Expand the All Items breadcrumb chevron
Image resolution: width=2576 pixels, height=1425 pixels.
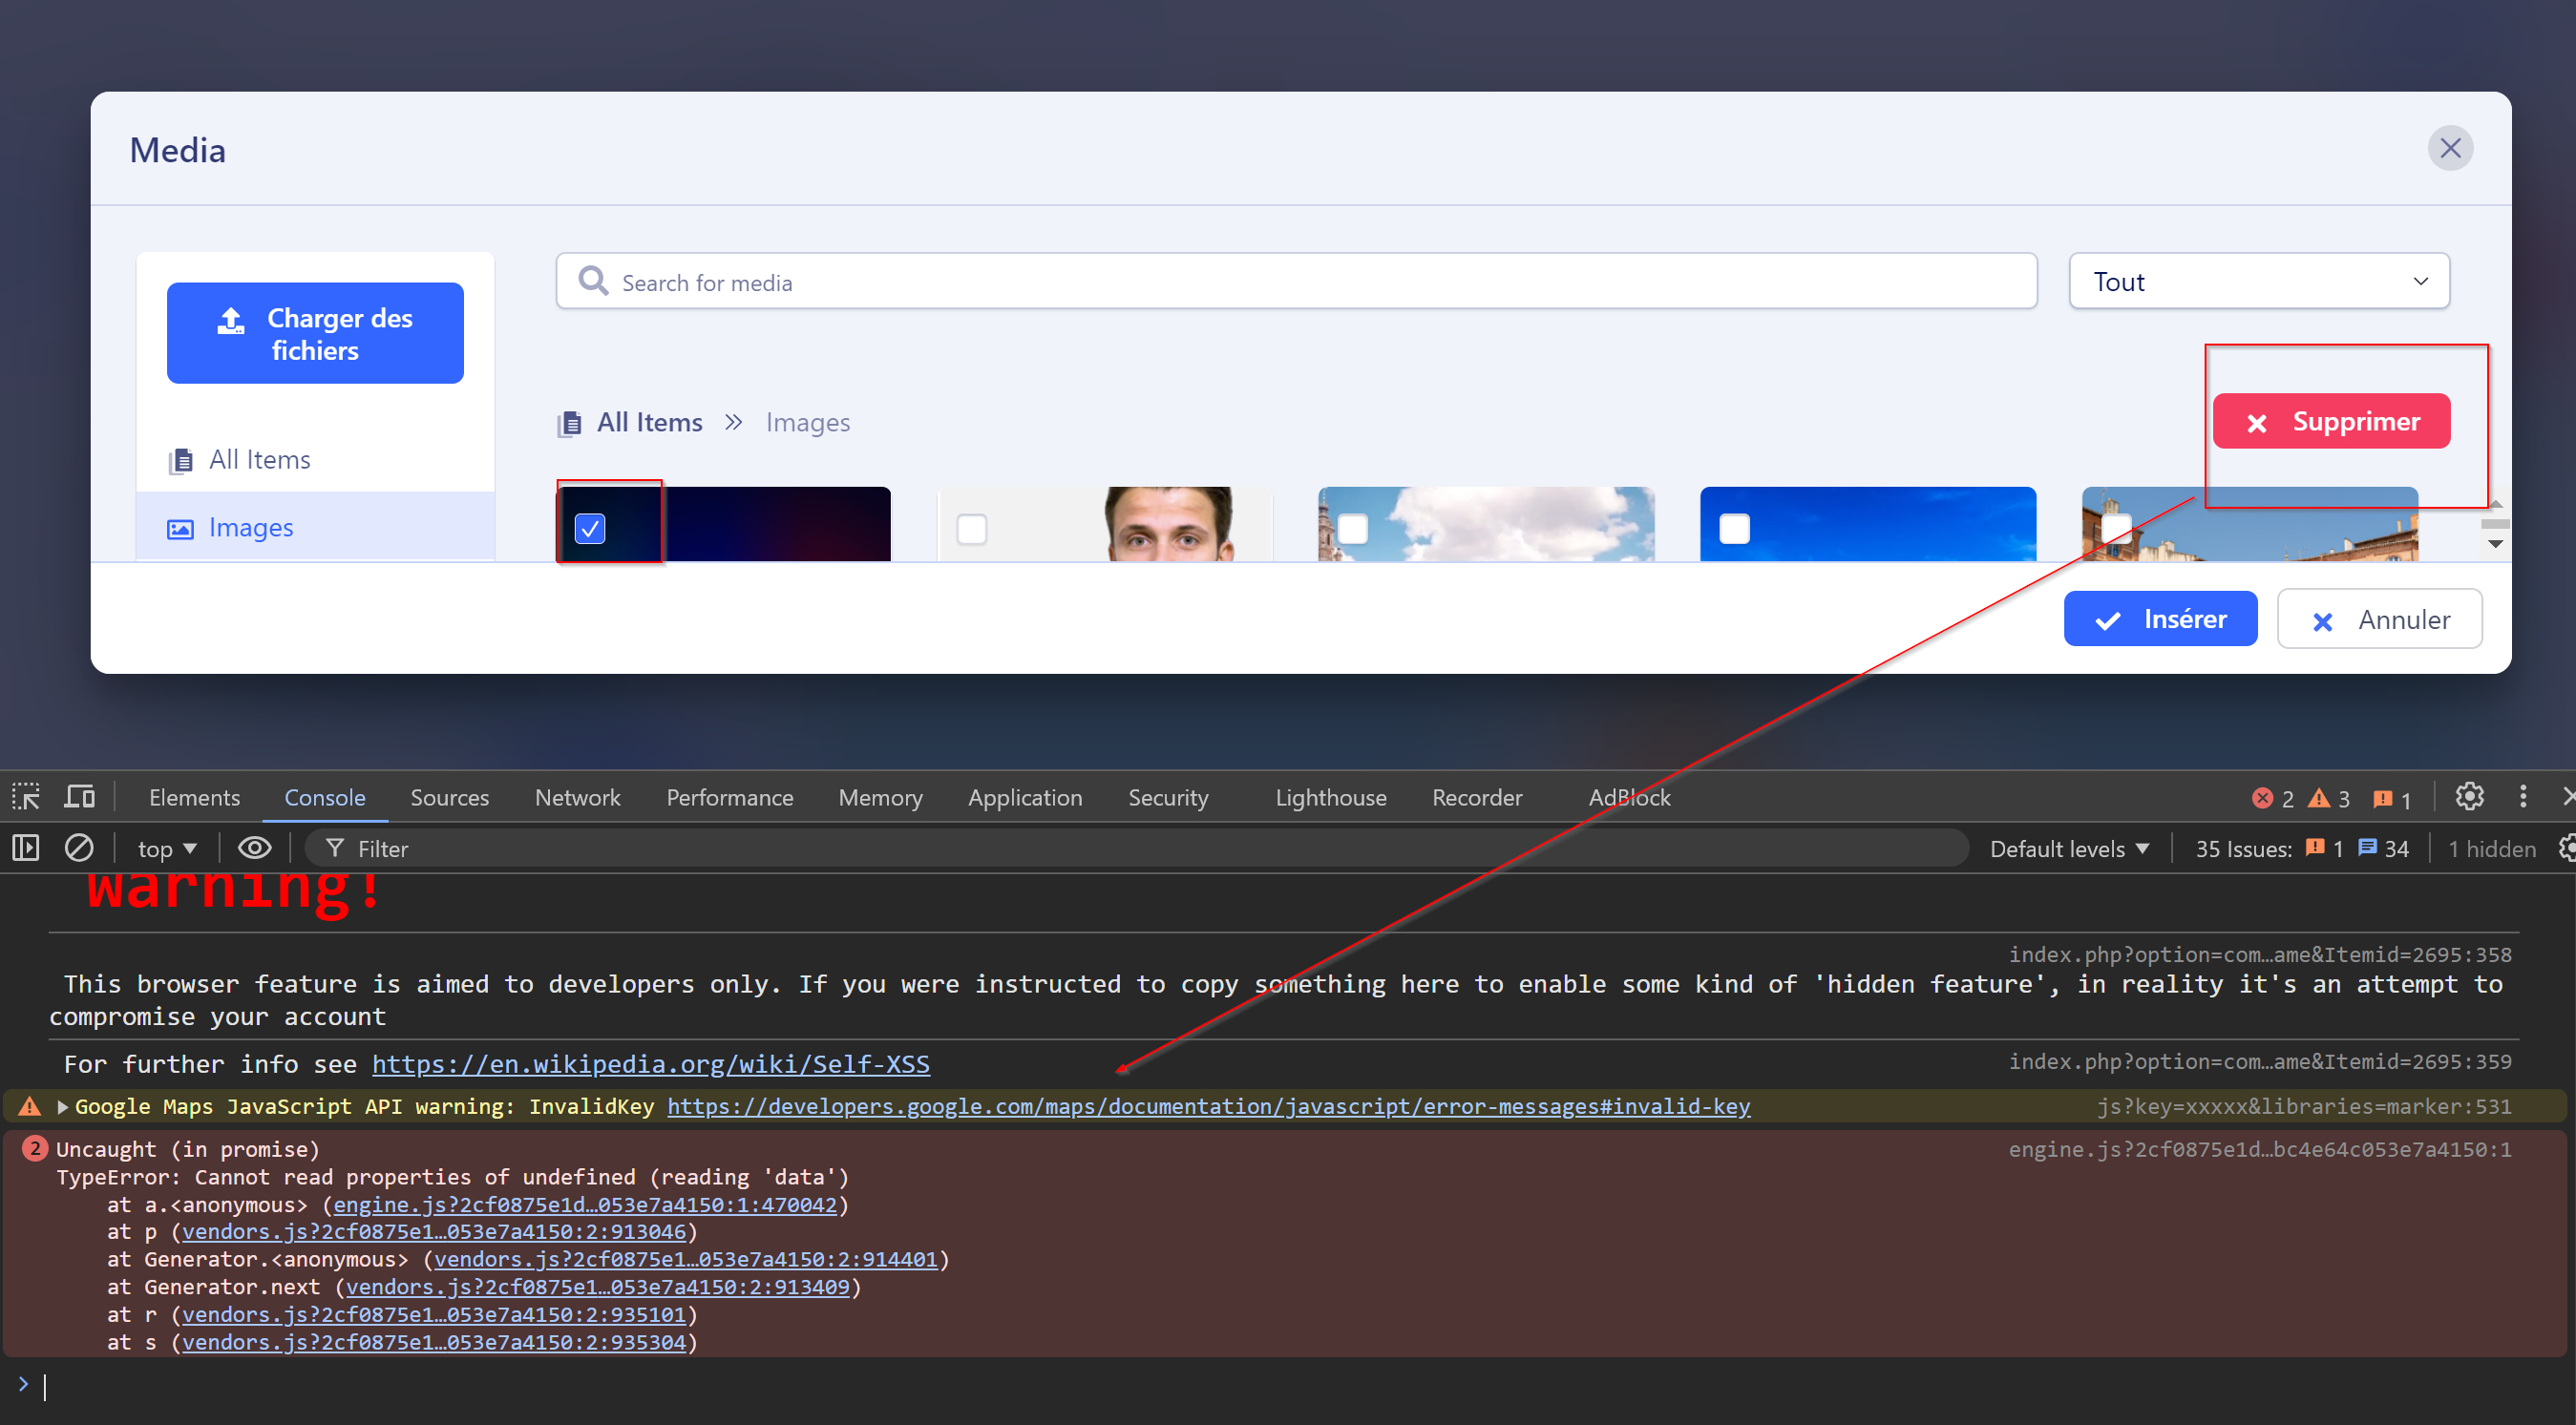(x=735, y=421)
